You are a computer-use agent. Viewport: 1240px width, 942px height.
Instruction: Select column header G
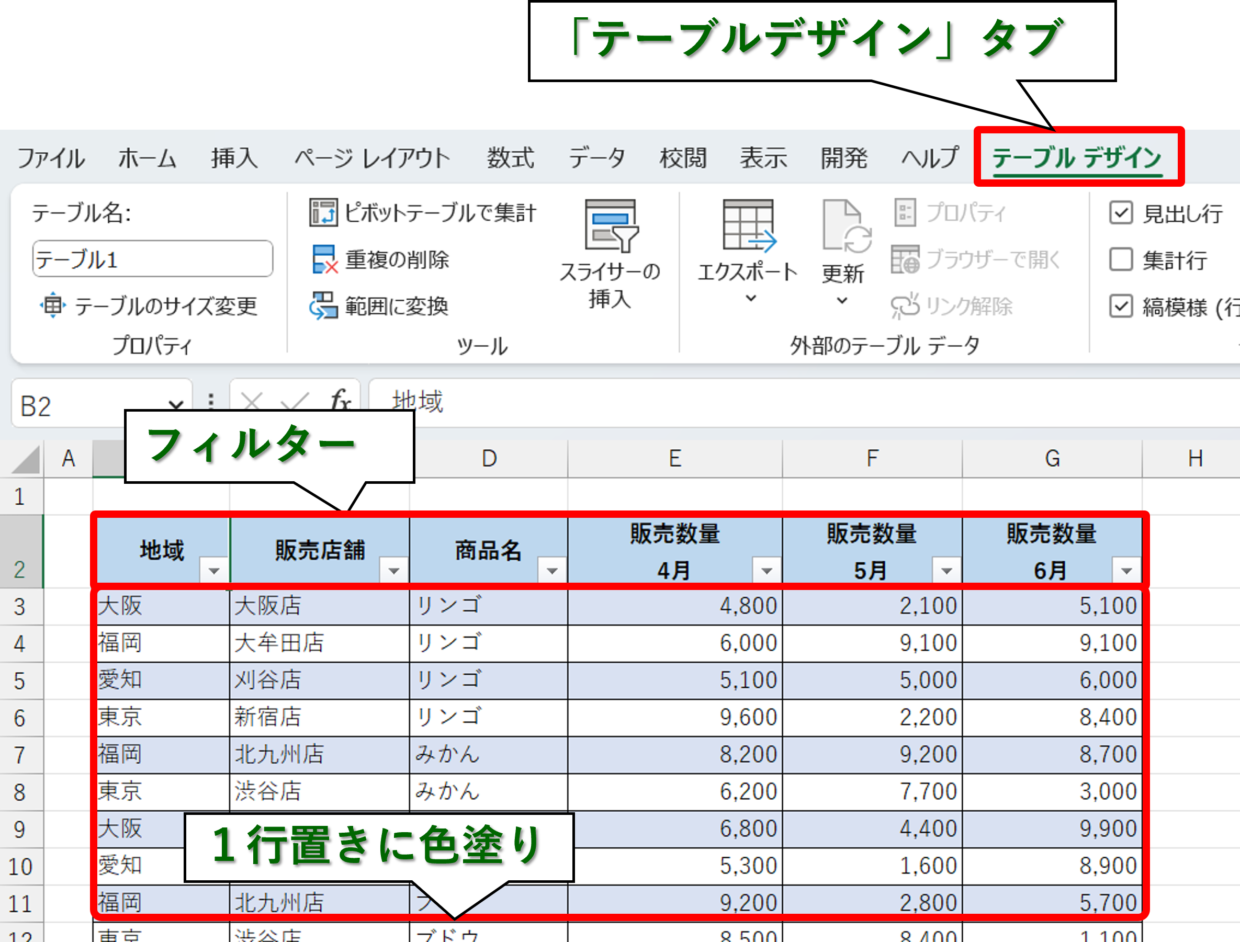[1052, 459]
